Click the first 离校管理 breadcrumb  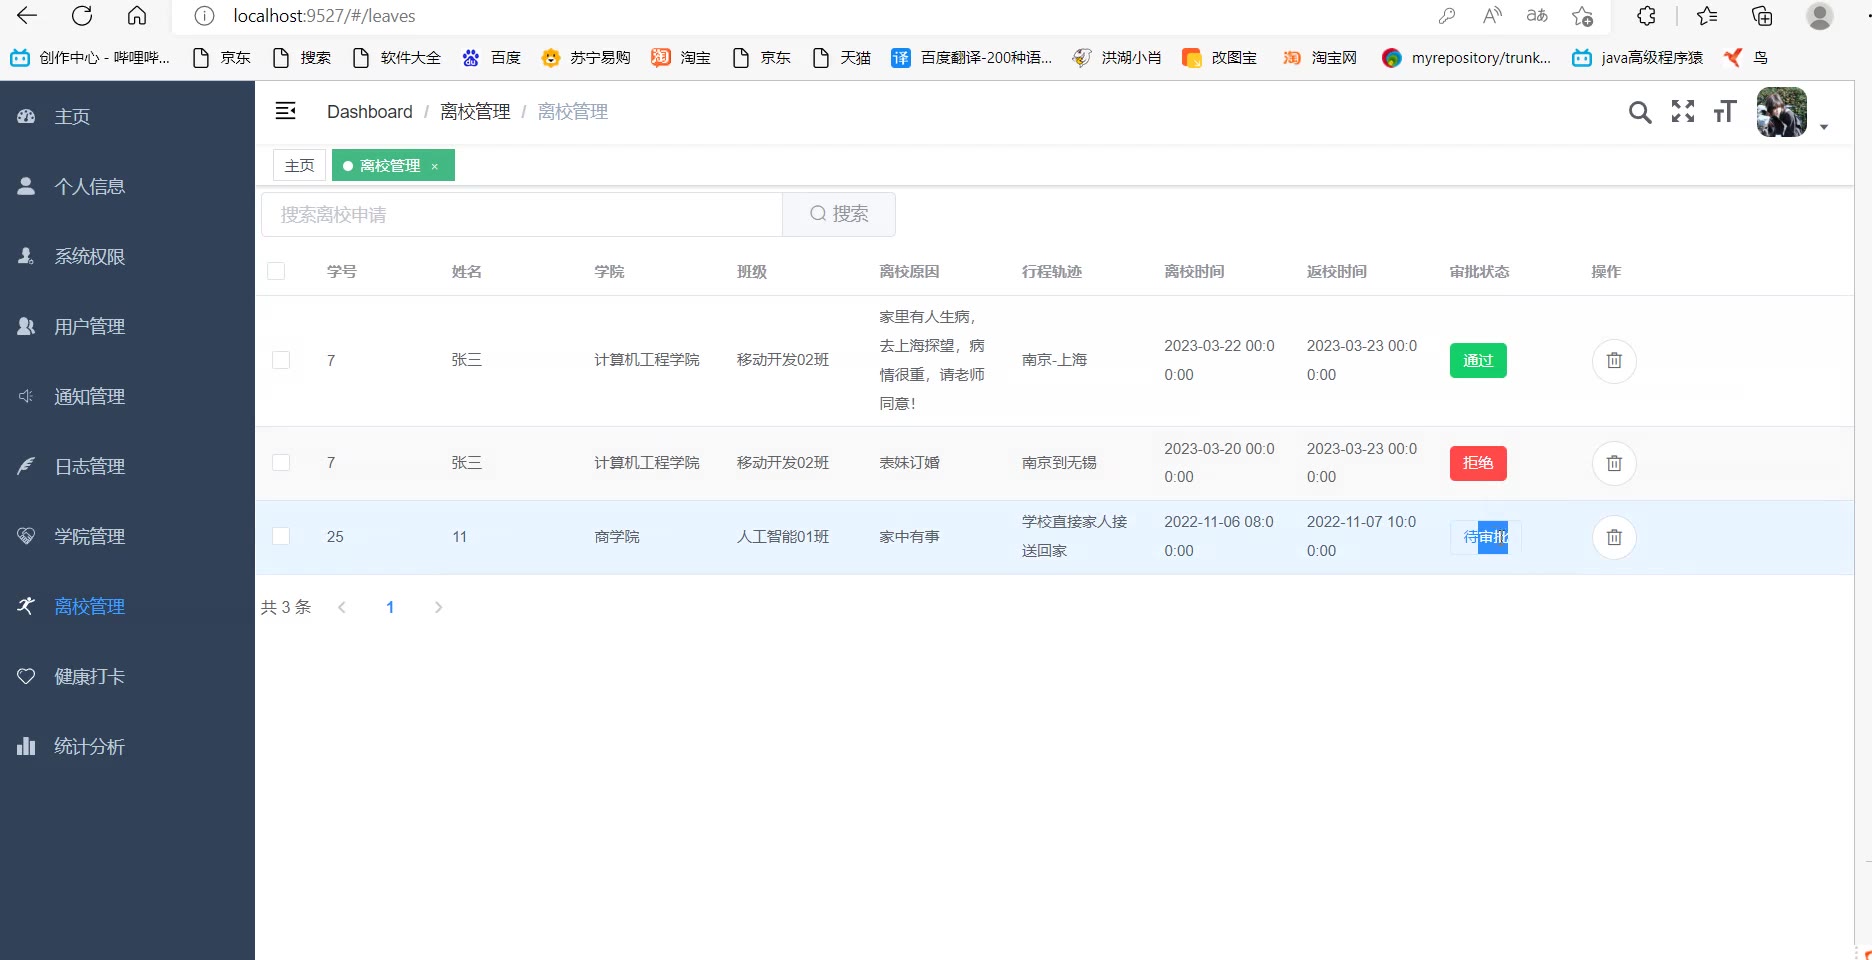(475, 111)
